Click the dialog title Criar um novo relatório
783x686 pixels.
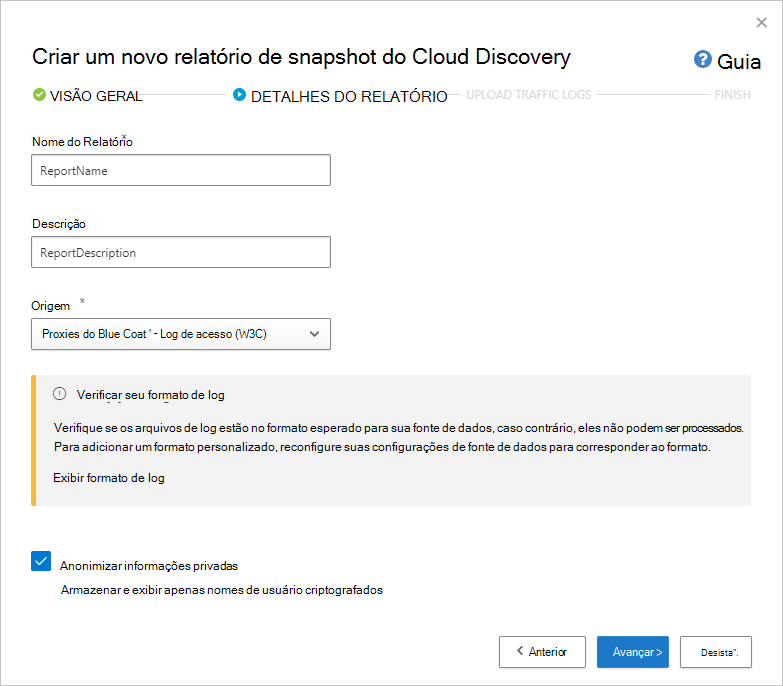[301, 57]
